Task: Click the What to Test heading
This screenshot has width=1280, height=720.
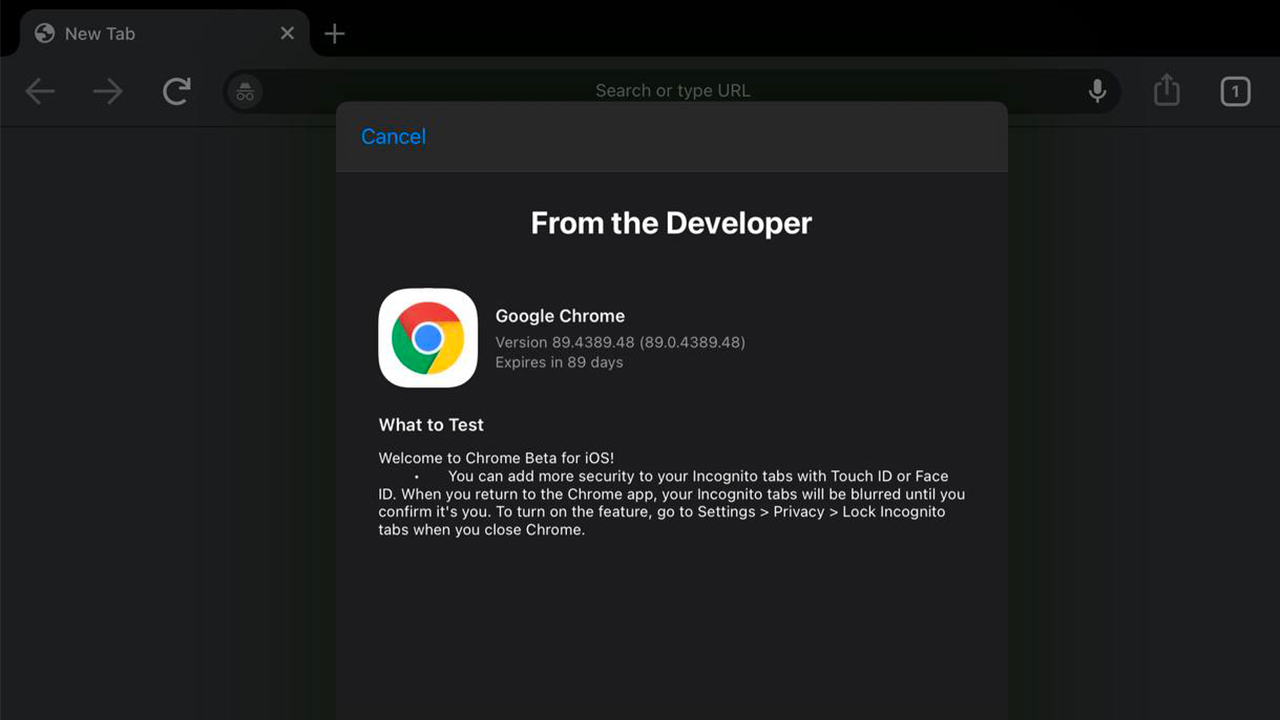Action: (431, 425)
